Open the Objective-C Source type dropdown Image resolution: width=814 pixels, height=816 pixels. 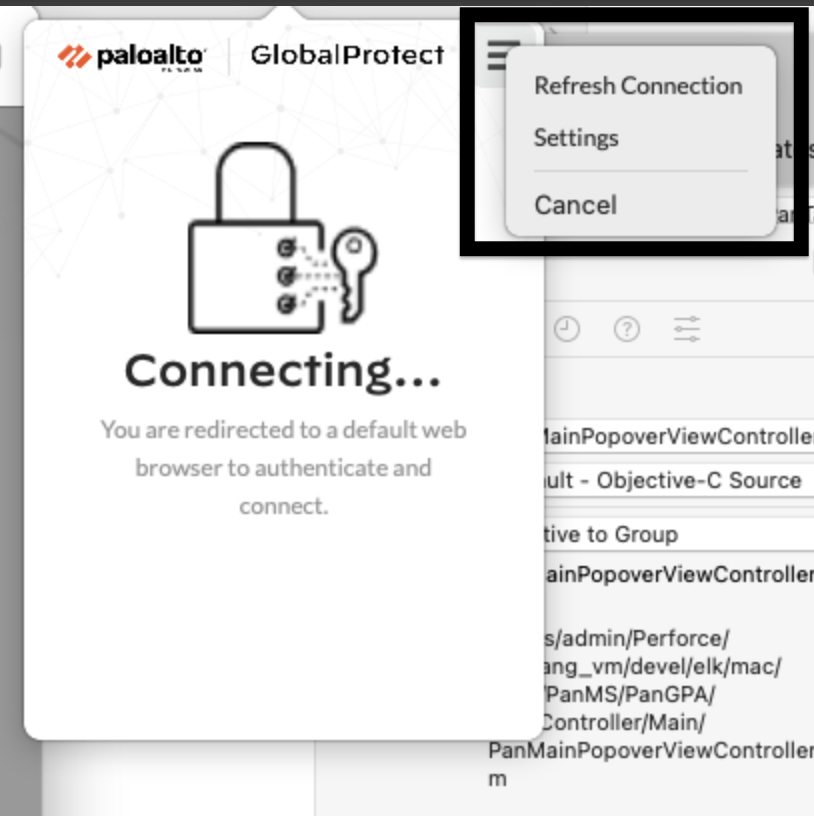679,480
